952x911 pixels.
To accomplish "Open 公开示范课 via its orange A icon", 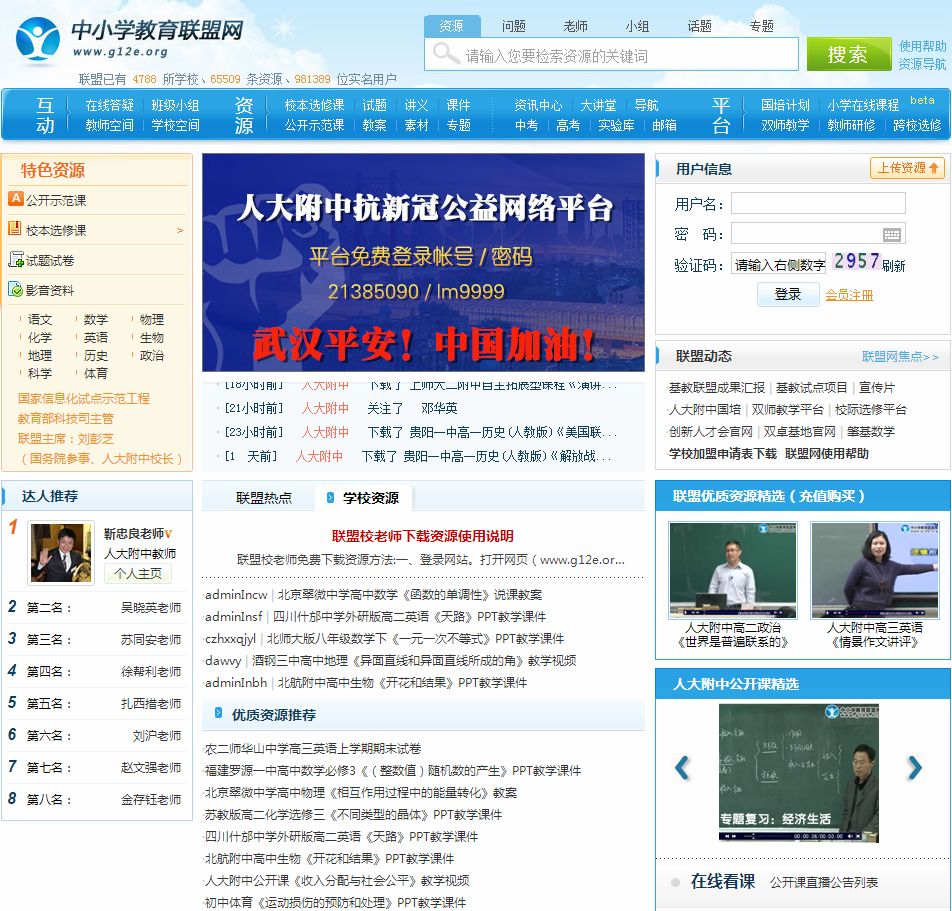I will click(15, 199).
